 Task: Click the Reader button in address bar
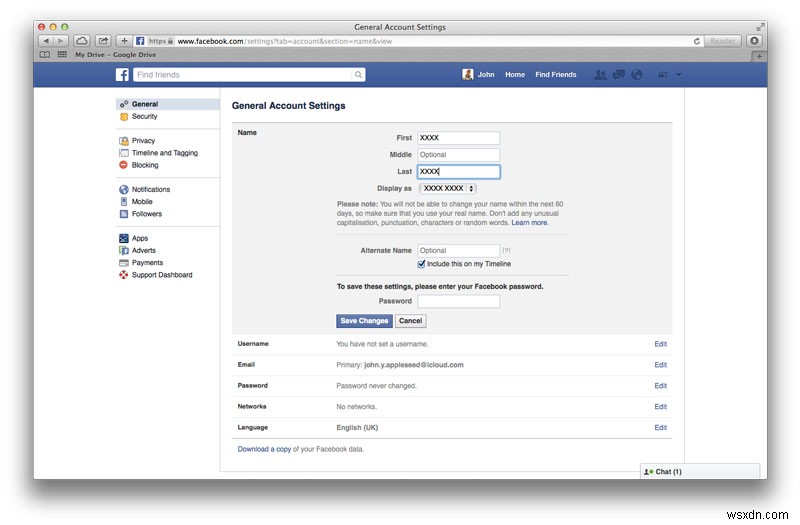[722, 41]
